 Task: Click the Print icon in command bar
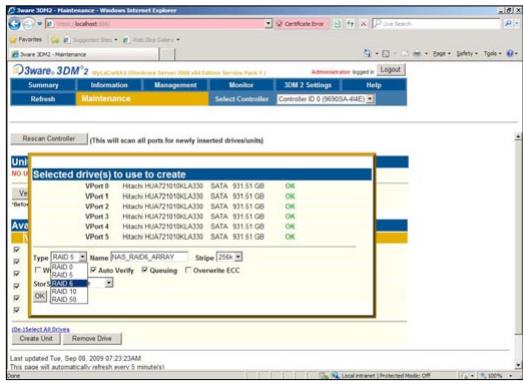417,54
